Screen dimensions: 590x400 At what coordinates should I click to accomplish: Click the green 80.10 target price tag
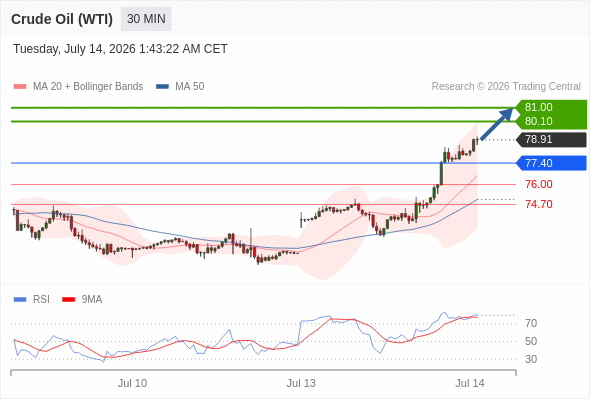tap(551, 122)
